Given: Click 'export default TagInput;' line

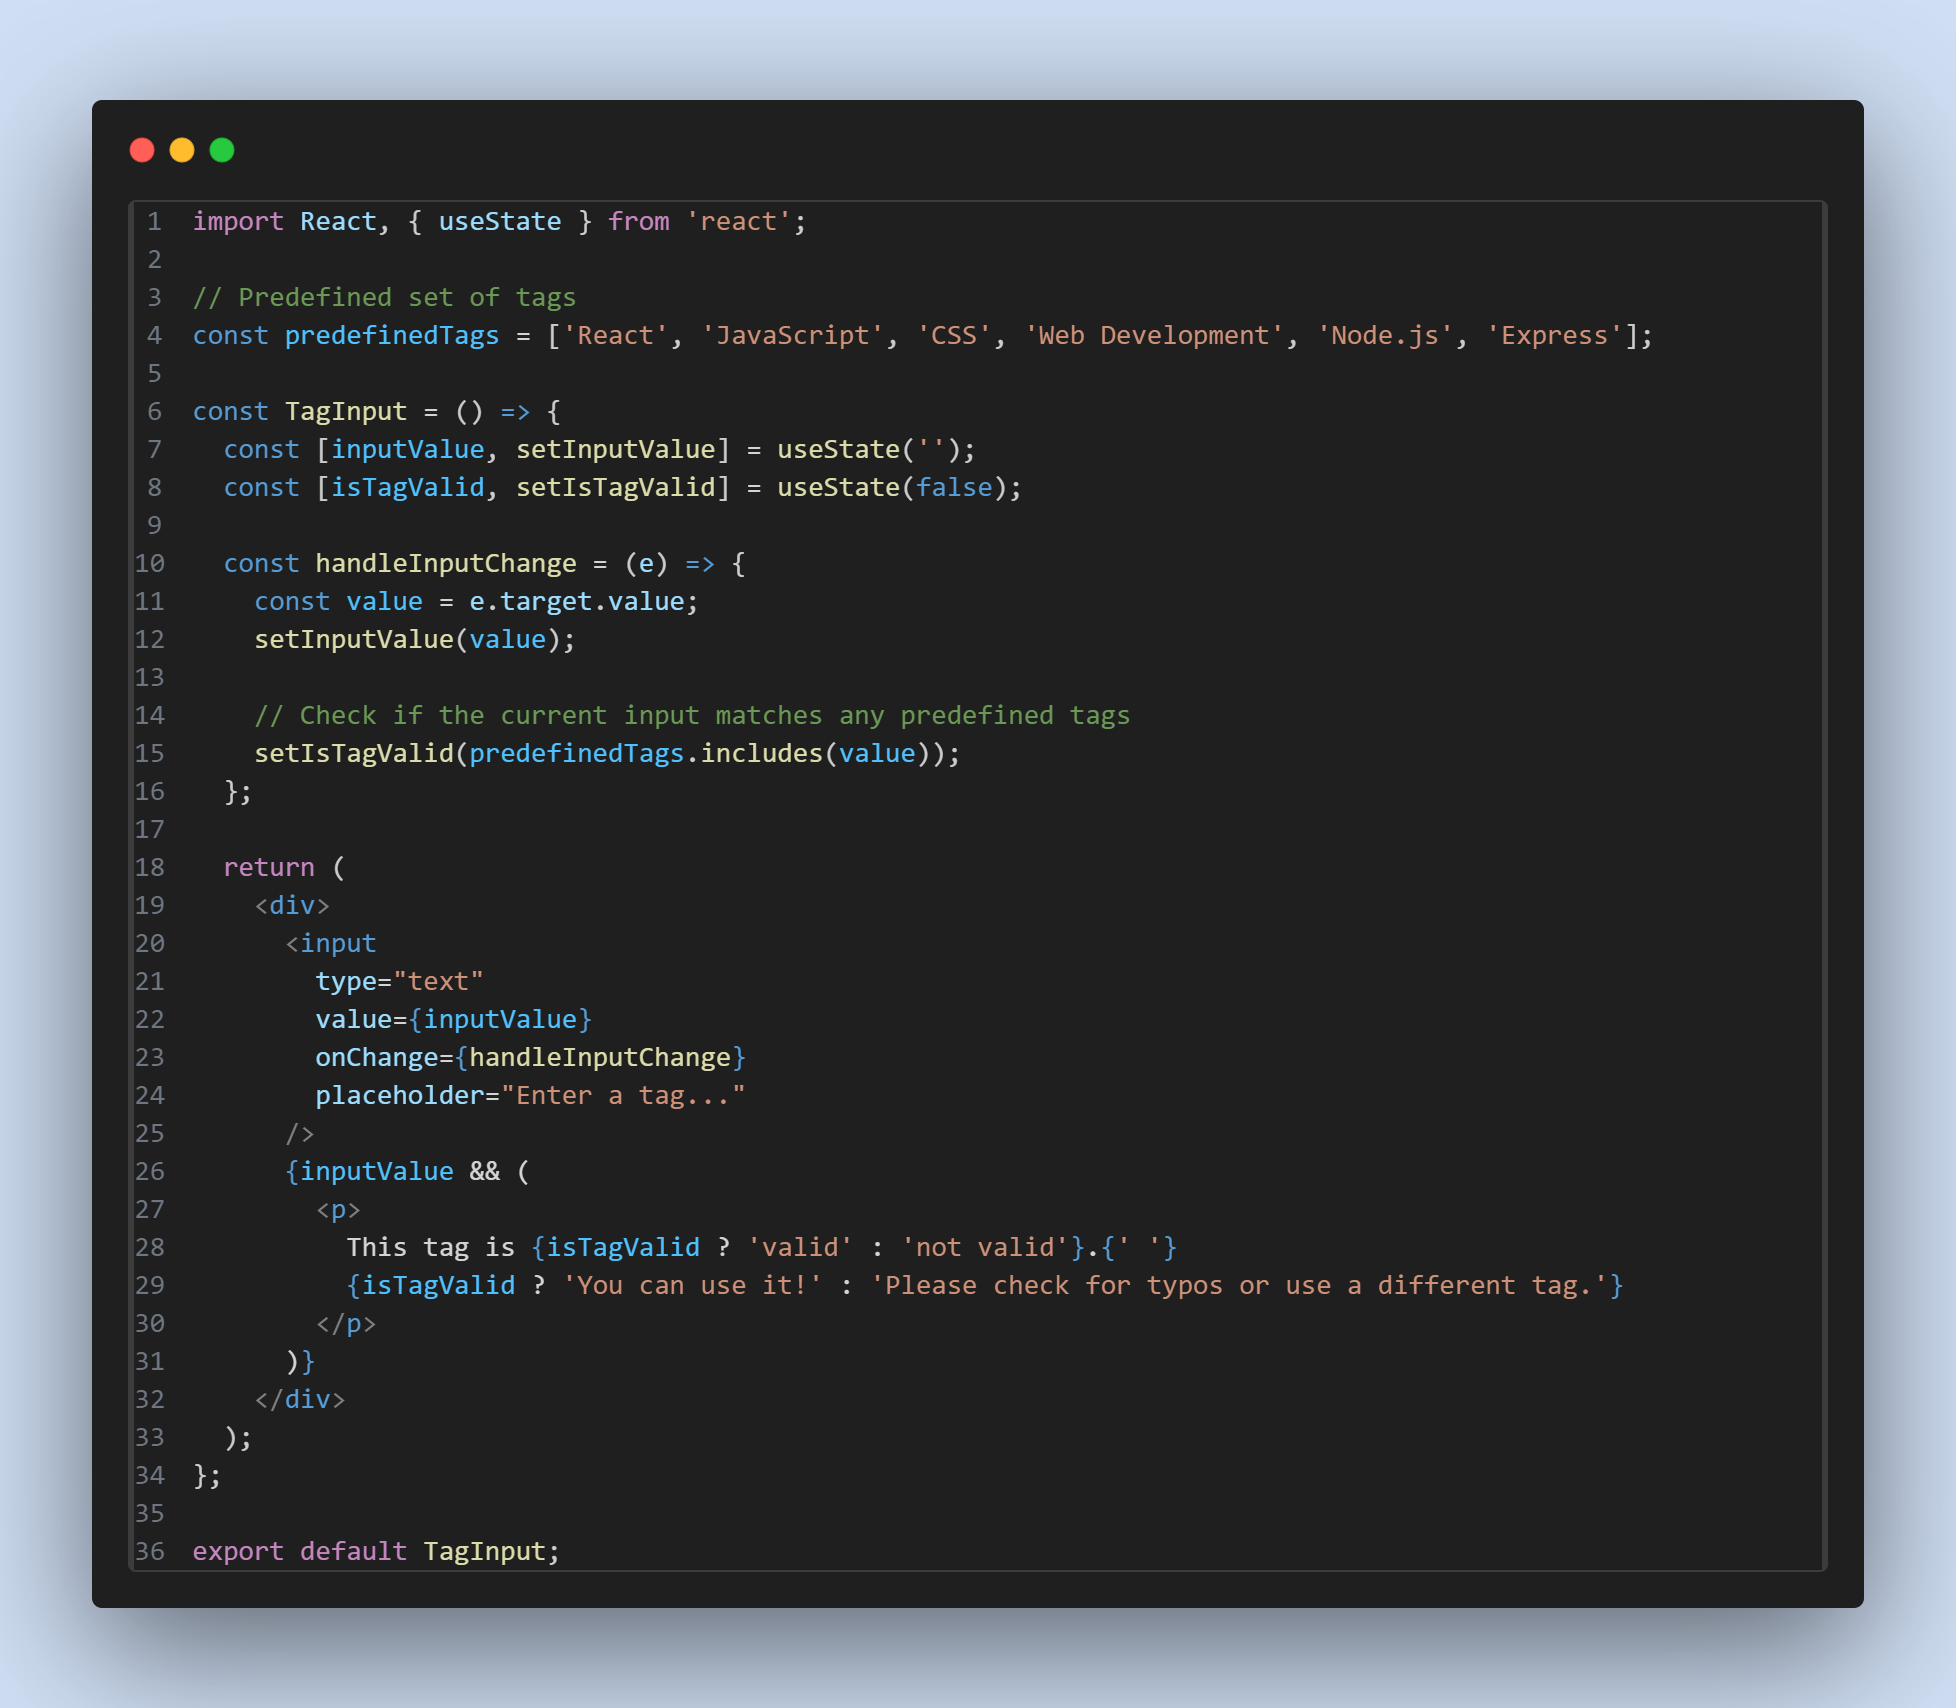Looking at the screenshot, I should point(377,1552).
